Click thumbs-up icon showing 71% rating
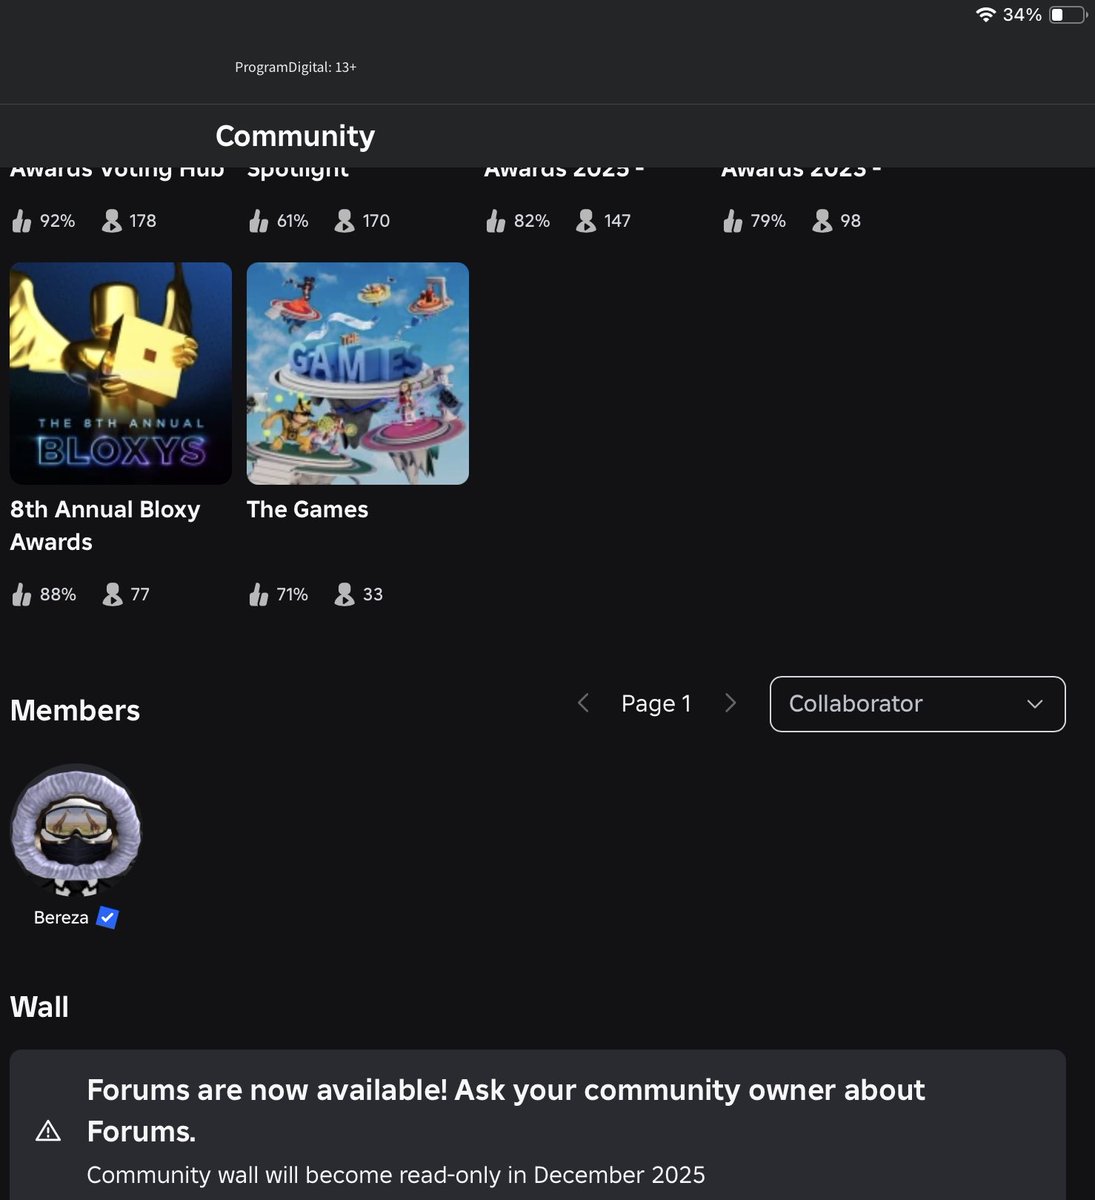Viewport: 1095px width, 1200px height. 258,595
